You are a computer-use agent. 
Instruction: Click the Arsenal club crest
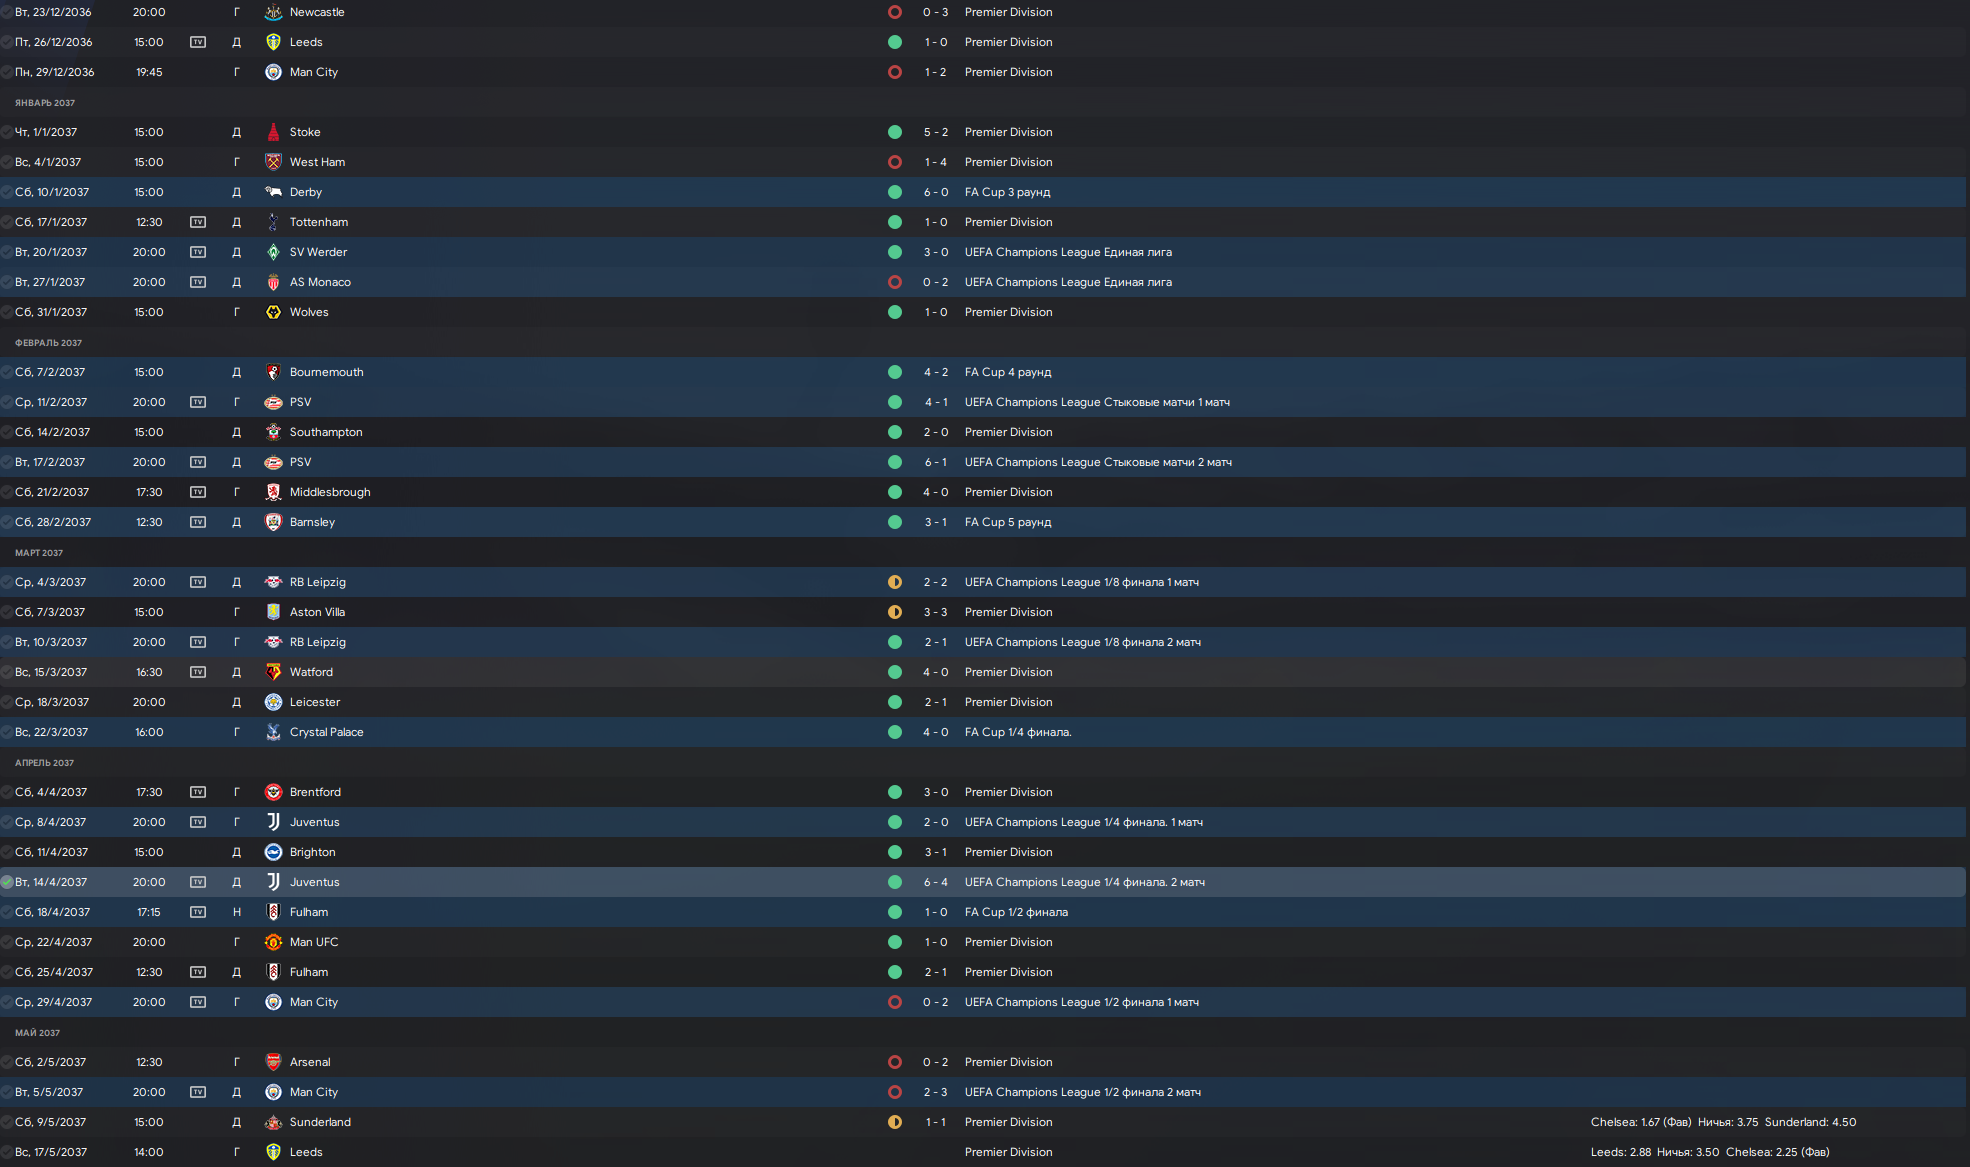pos(273,1062)
